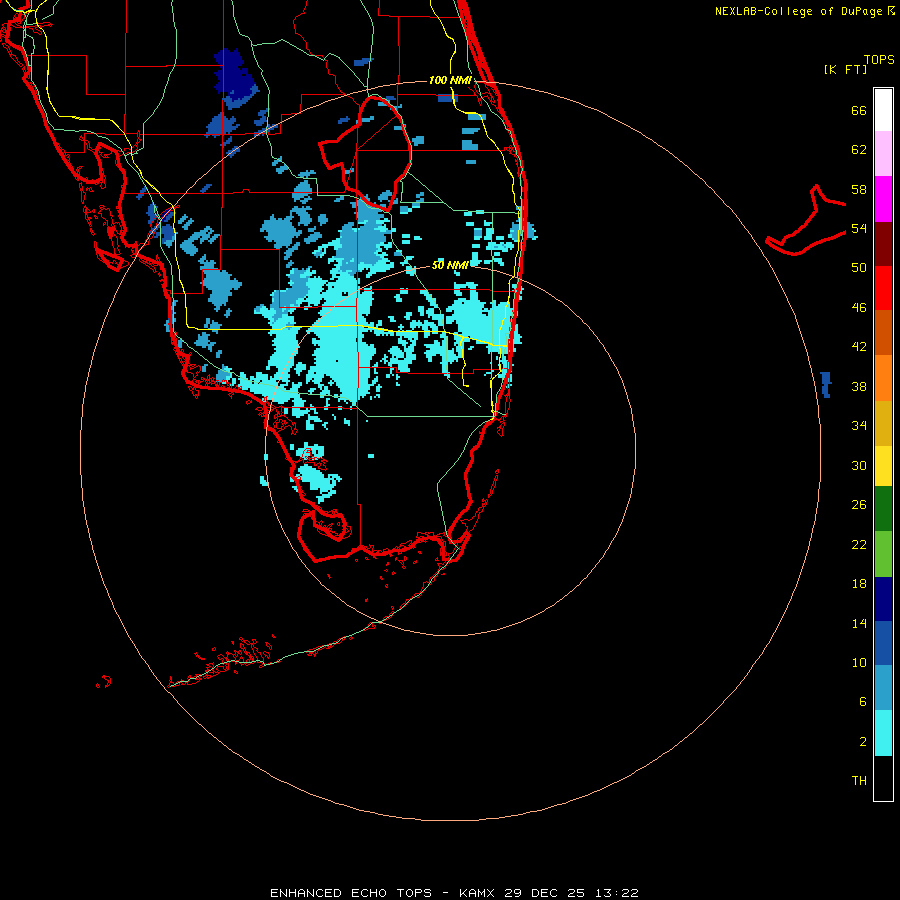
Task: Click the TOPS legend title
Action: pyautogui.click(x=879, y=59)
